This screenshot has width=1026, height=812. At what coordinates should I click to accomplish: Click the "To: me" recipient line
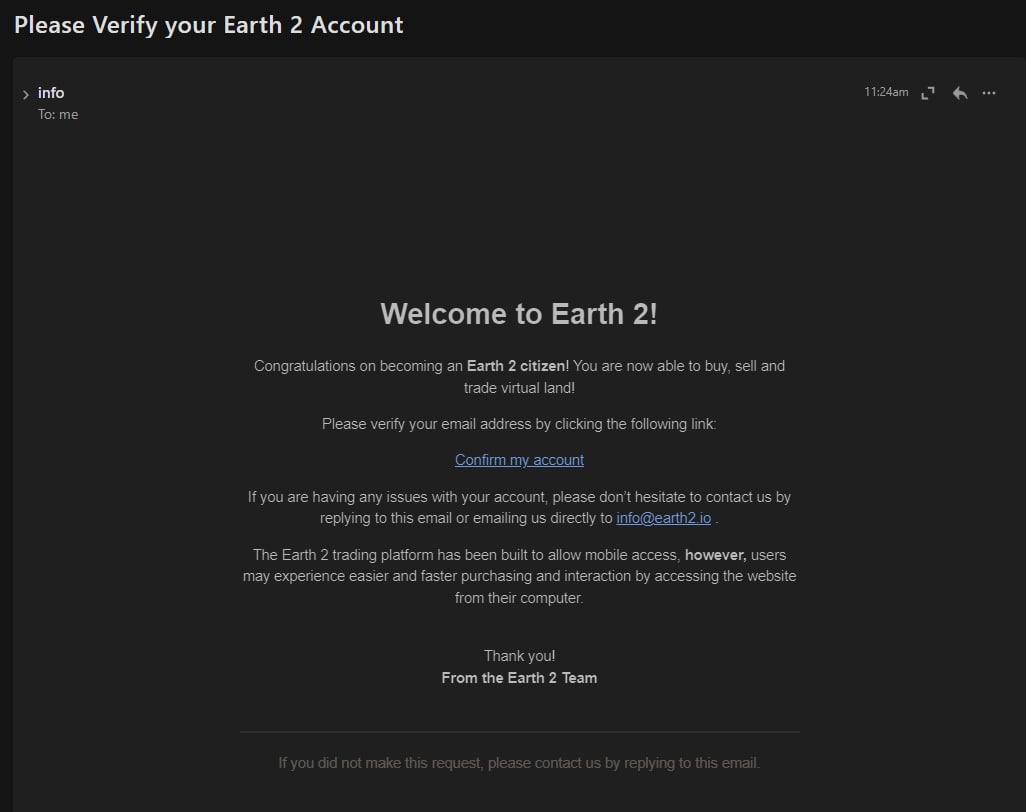point(58,114)
